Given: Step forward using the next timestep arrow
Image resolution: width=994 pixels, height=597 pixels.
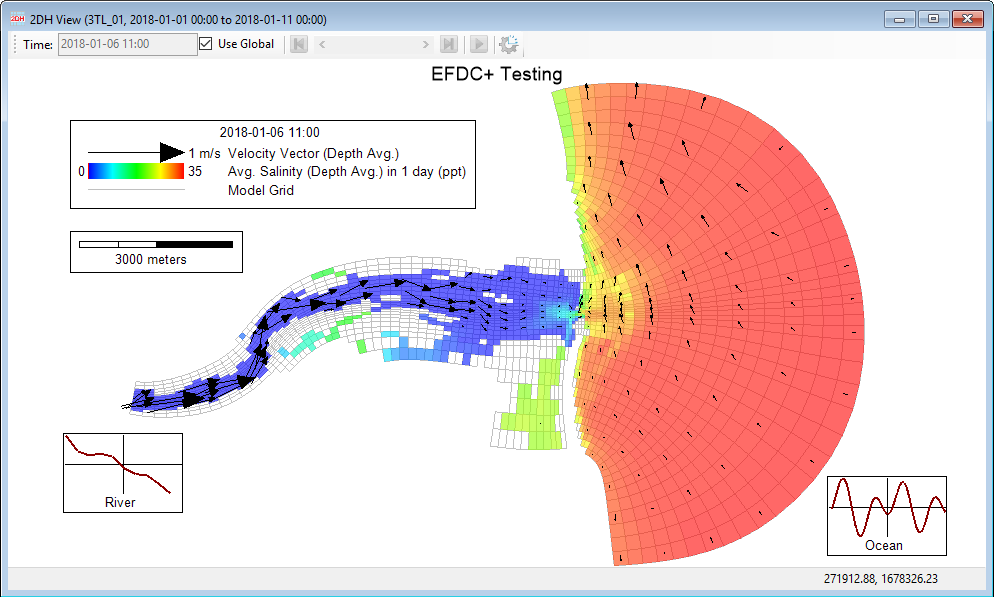Looking at the screenshot, I should click(427, 44).
